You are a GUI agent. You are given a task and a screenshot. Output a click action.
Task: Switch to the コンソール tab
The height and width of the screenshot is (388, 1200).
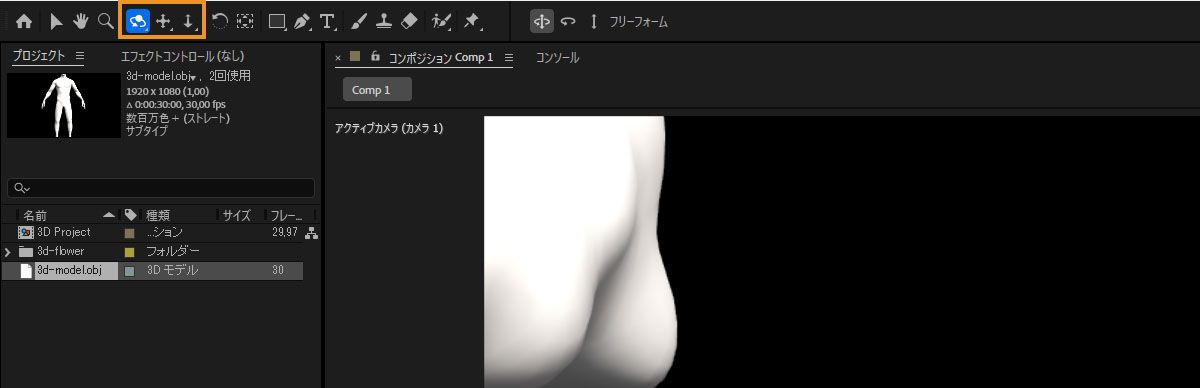[x=557, y=58]
